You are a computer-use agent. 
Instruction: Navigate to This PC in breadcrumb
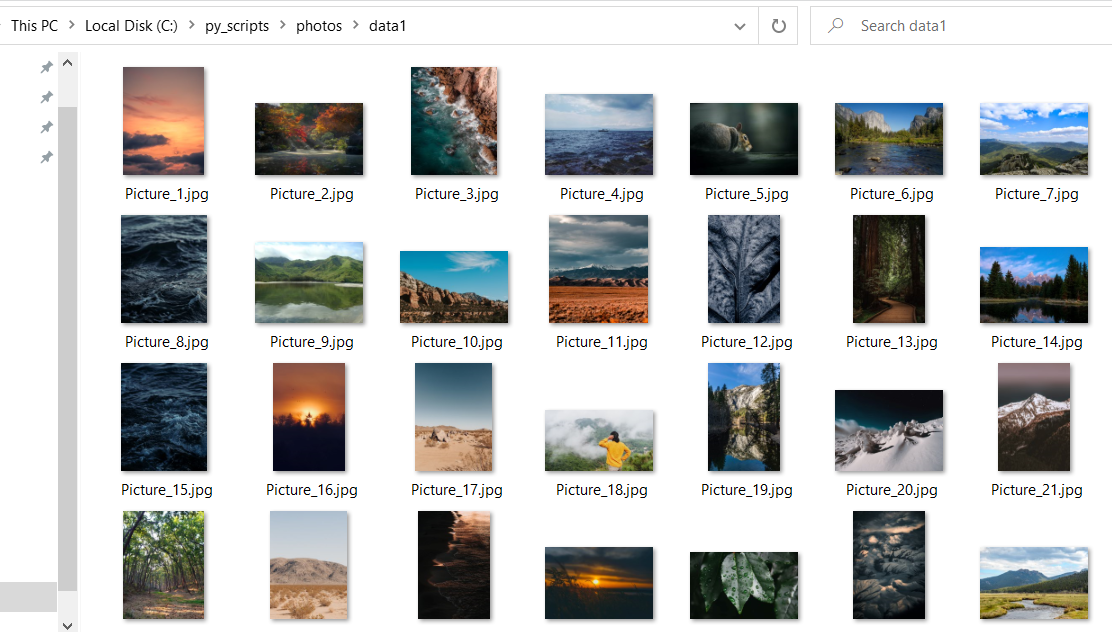pos(34,26)
